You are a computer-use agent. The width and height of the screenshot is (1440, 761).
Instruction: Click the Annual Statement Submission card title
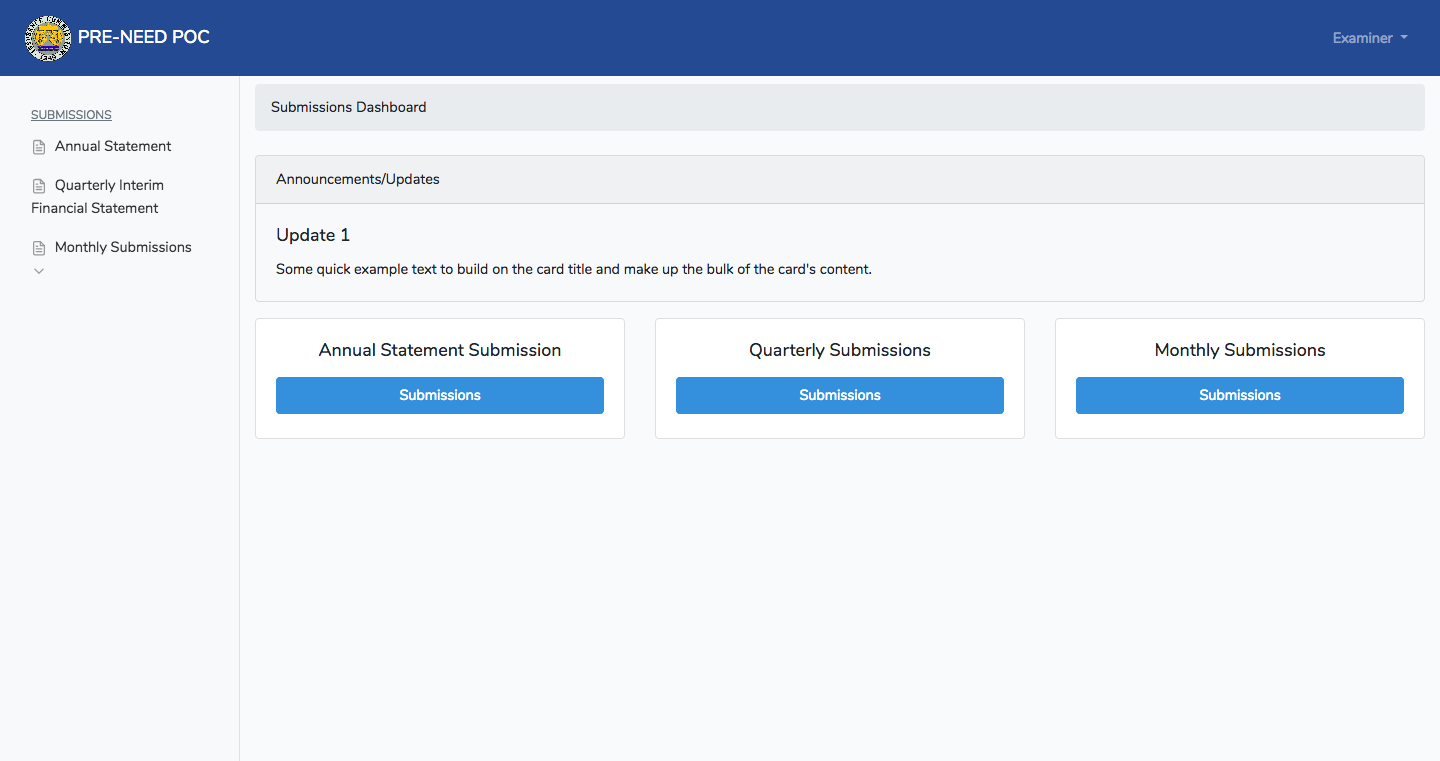(x=440, y=350)
